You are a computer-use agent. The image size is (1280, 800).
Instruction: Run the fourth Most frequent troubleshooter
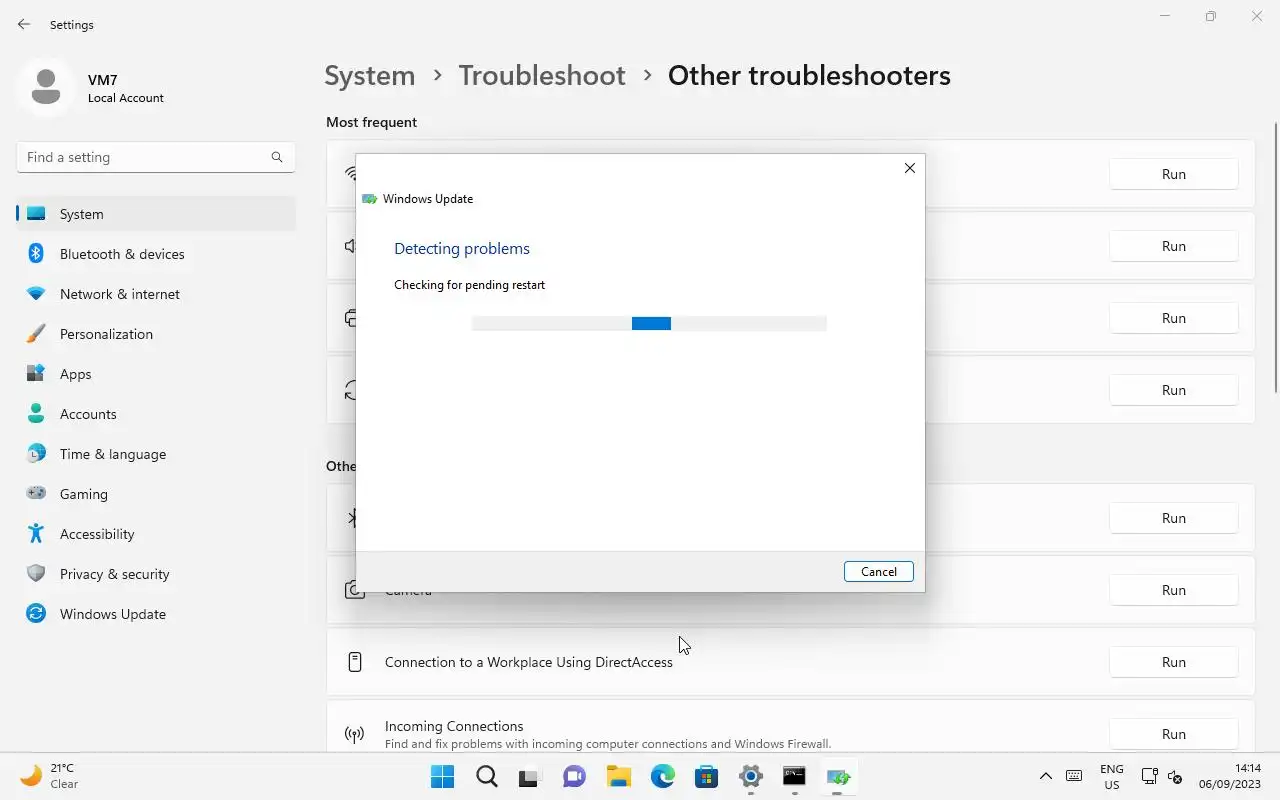[x=1174, y=390]
